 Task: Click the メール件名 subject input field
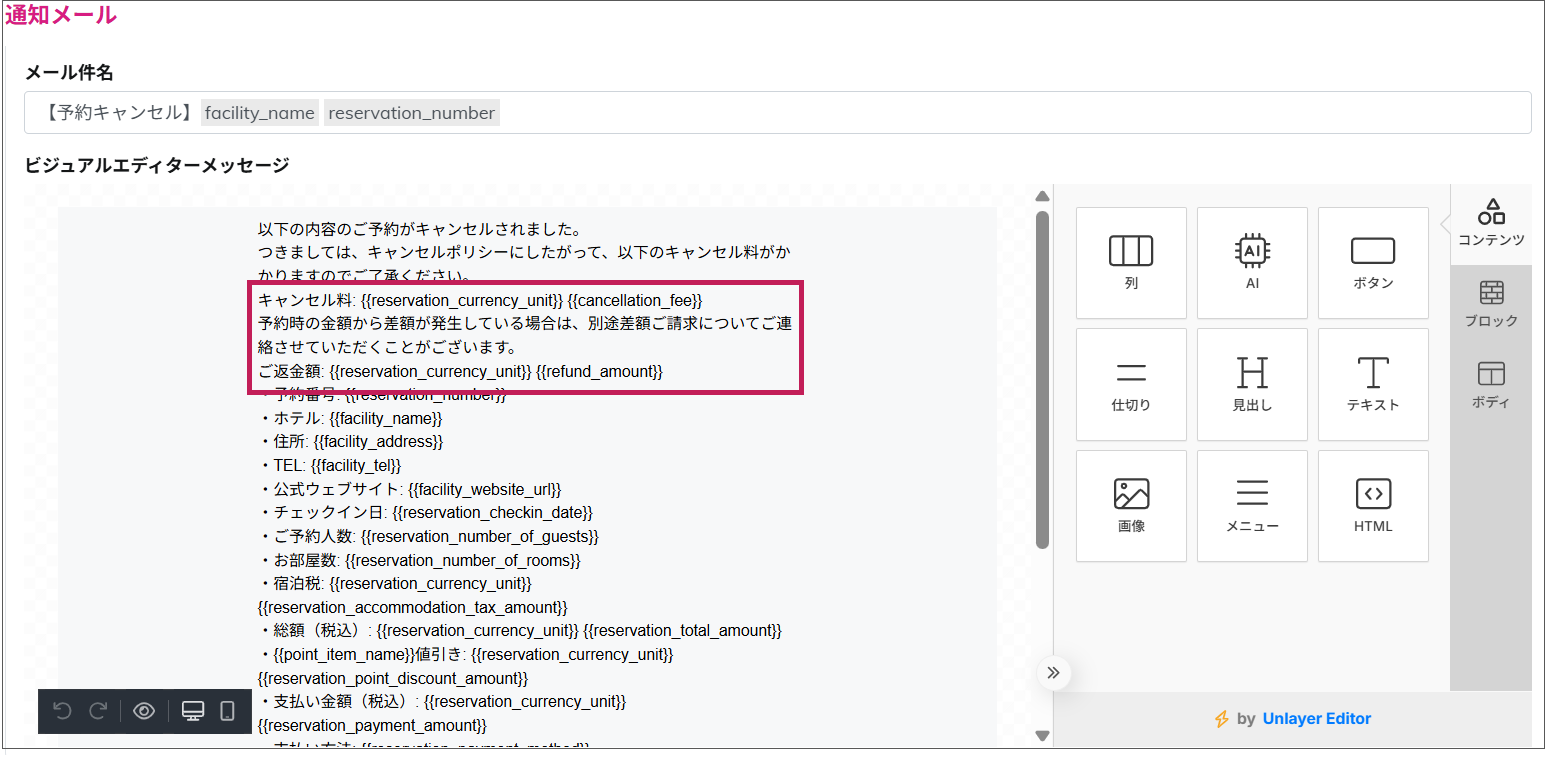click(900, 113)
